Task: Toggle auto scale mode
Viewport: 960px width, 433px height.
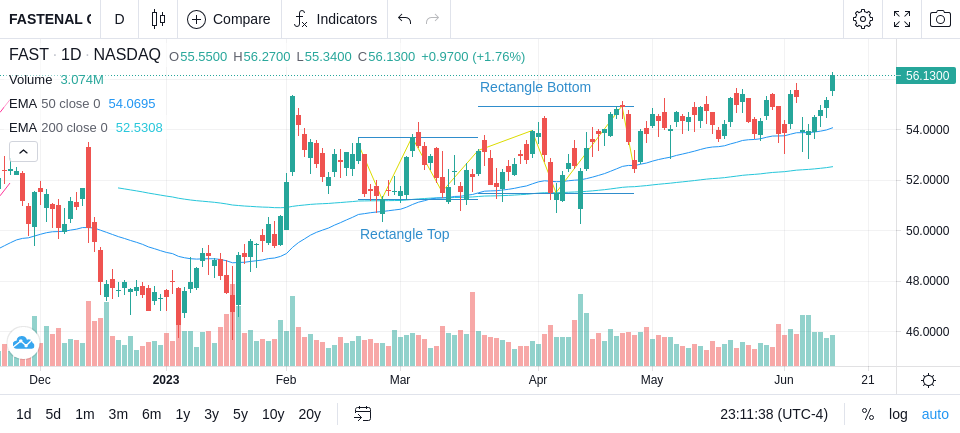Action: click(x=935, y=414)
